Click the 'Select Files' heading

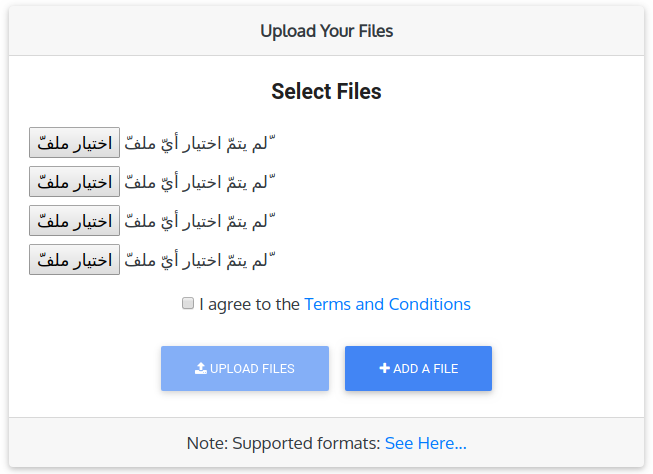pos(326,92)
